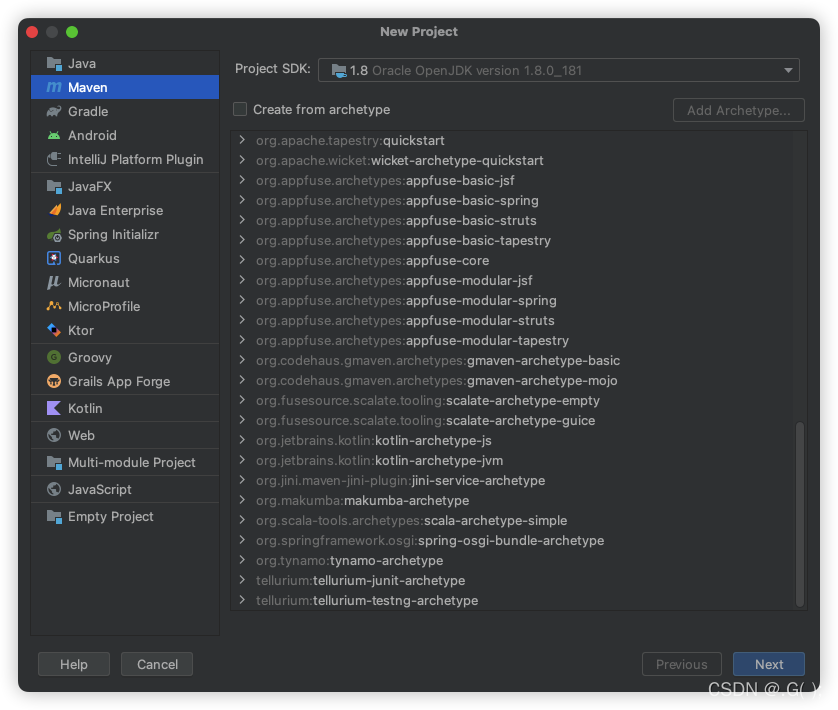Click the Grails App Forge icon
Image resolution: width=838 pixels, height=710 pixels.
pyautogui.click(x=54, y=381)
